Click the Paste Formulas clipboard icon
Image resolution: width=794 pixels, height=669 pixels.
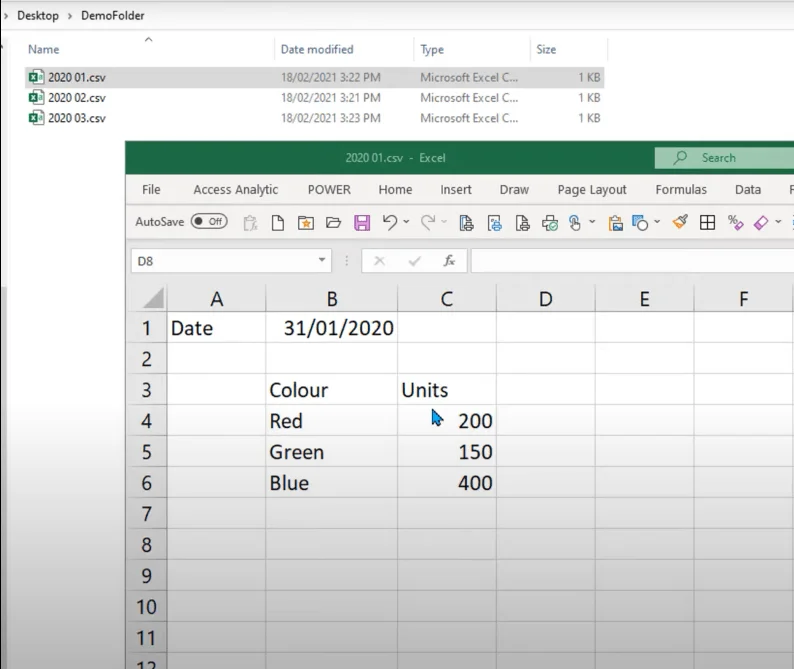250,222
